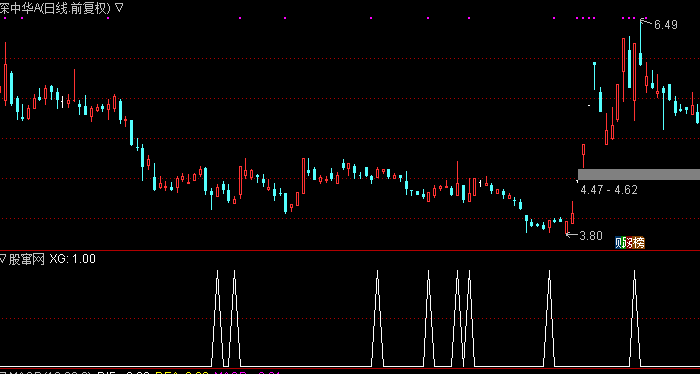The image size is (700, 374).
Task: Open the dropdown triangle beside 深中华A title
Action: 119,8
